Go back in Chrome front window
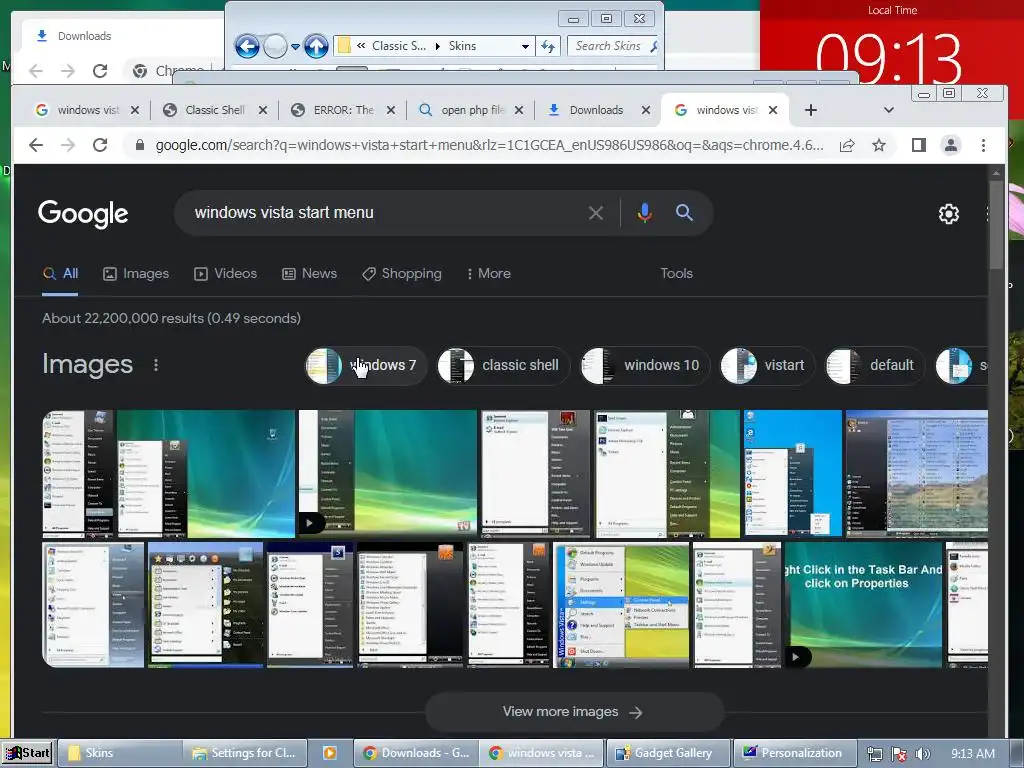 [x=36, y=145]
